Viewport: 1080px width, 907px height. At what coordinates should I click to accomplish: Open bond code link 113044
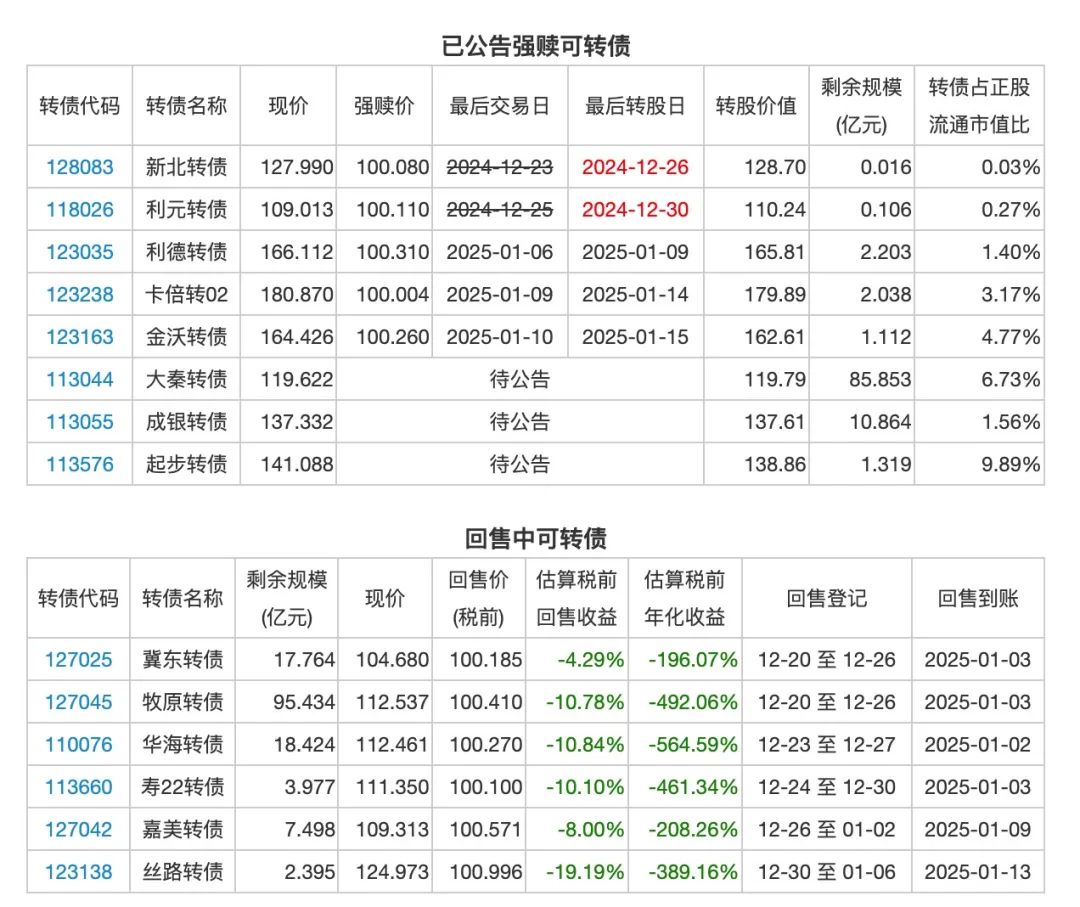[79, 379]
